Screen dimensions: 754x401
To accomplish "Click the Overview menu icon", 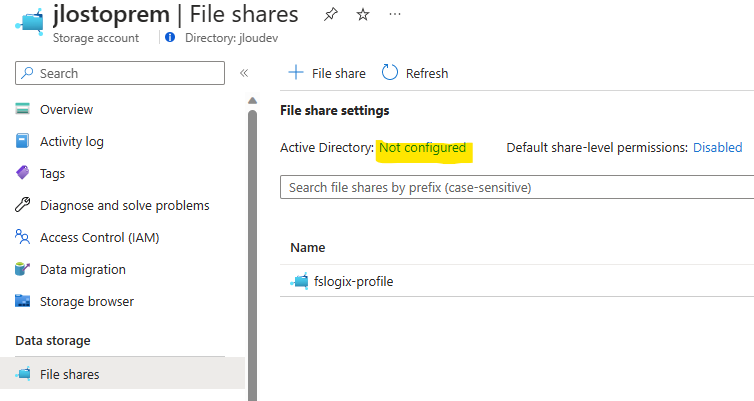I will [x=23, y=109].
